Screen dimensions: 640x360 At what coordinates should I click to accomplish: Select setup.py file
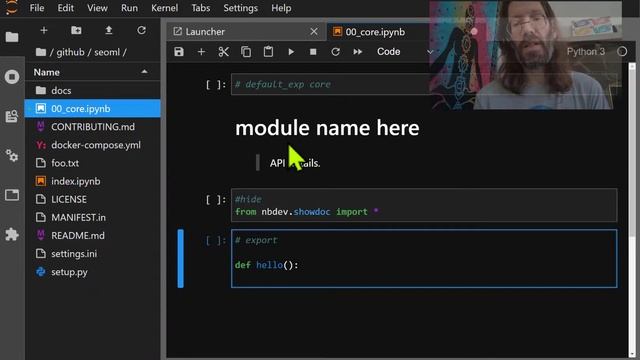click(x=93, y=272)
